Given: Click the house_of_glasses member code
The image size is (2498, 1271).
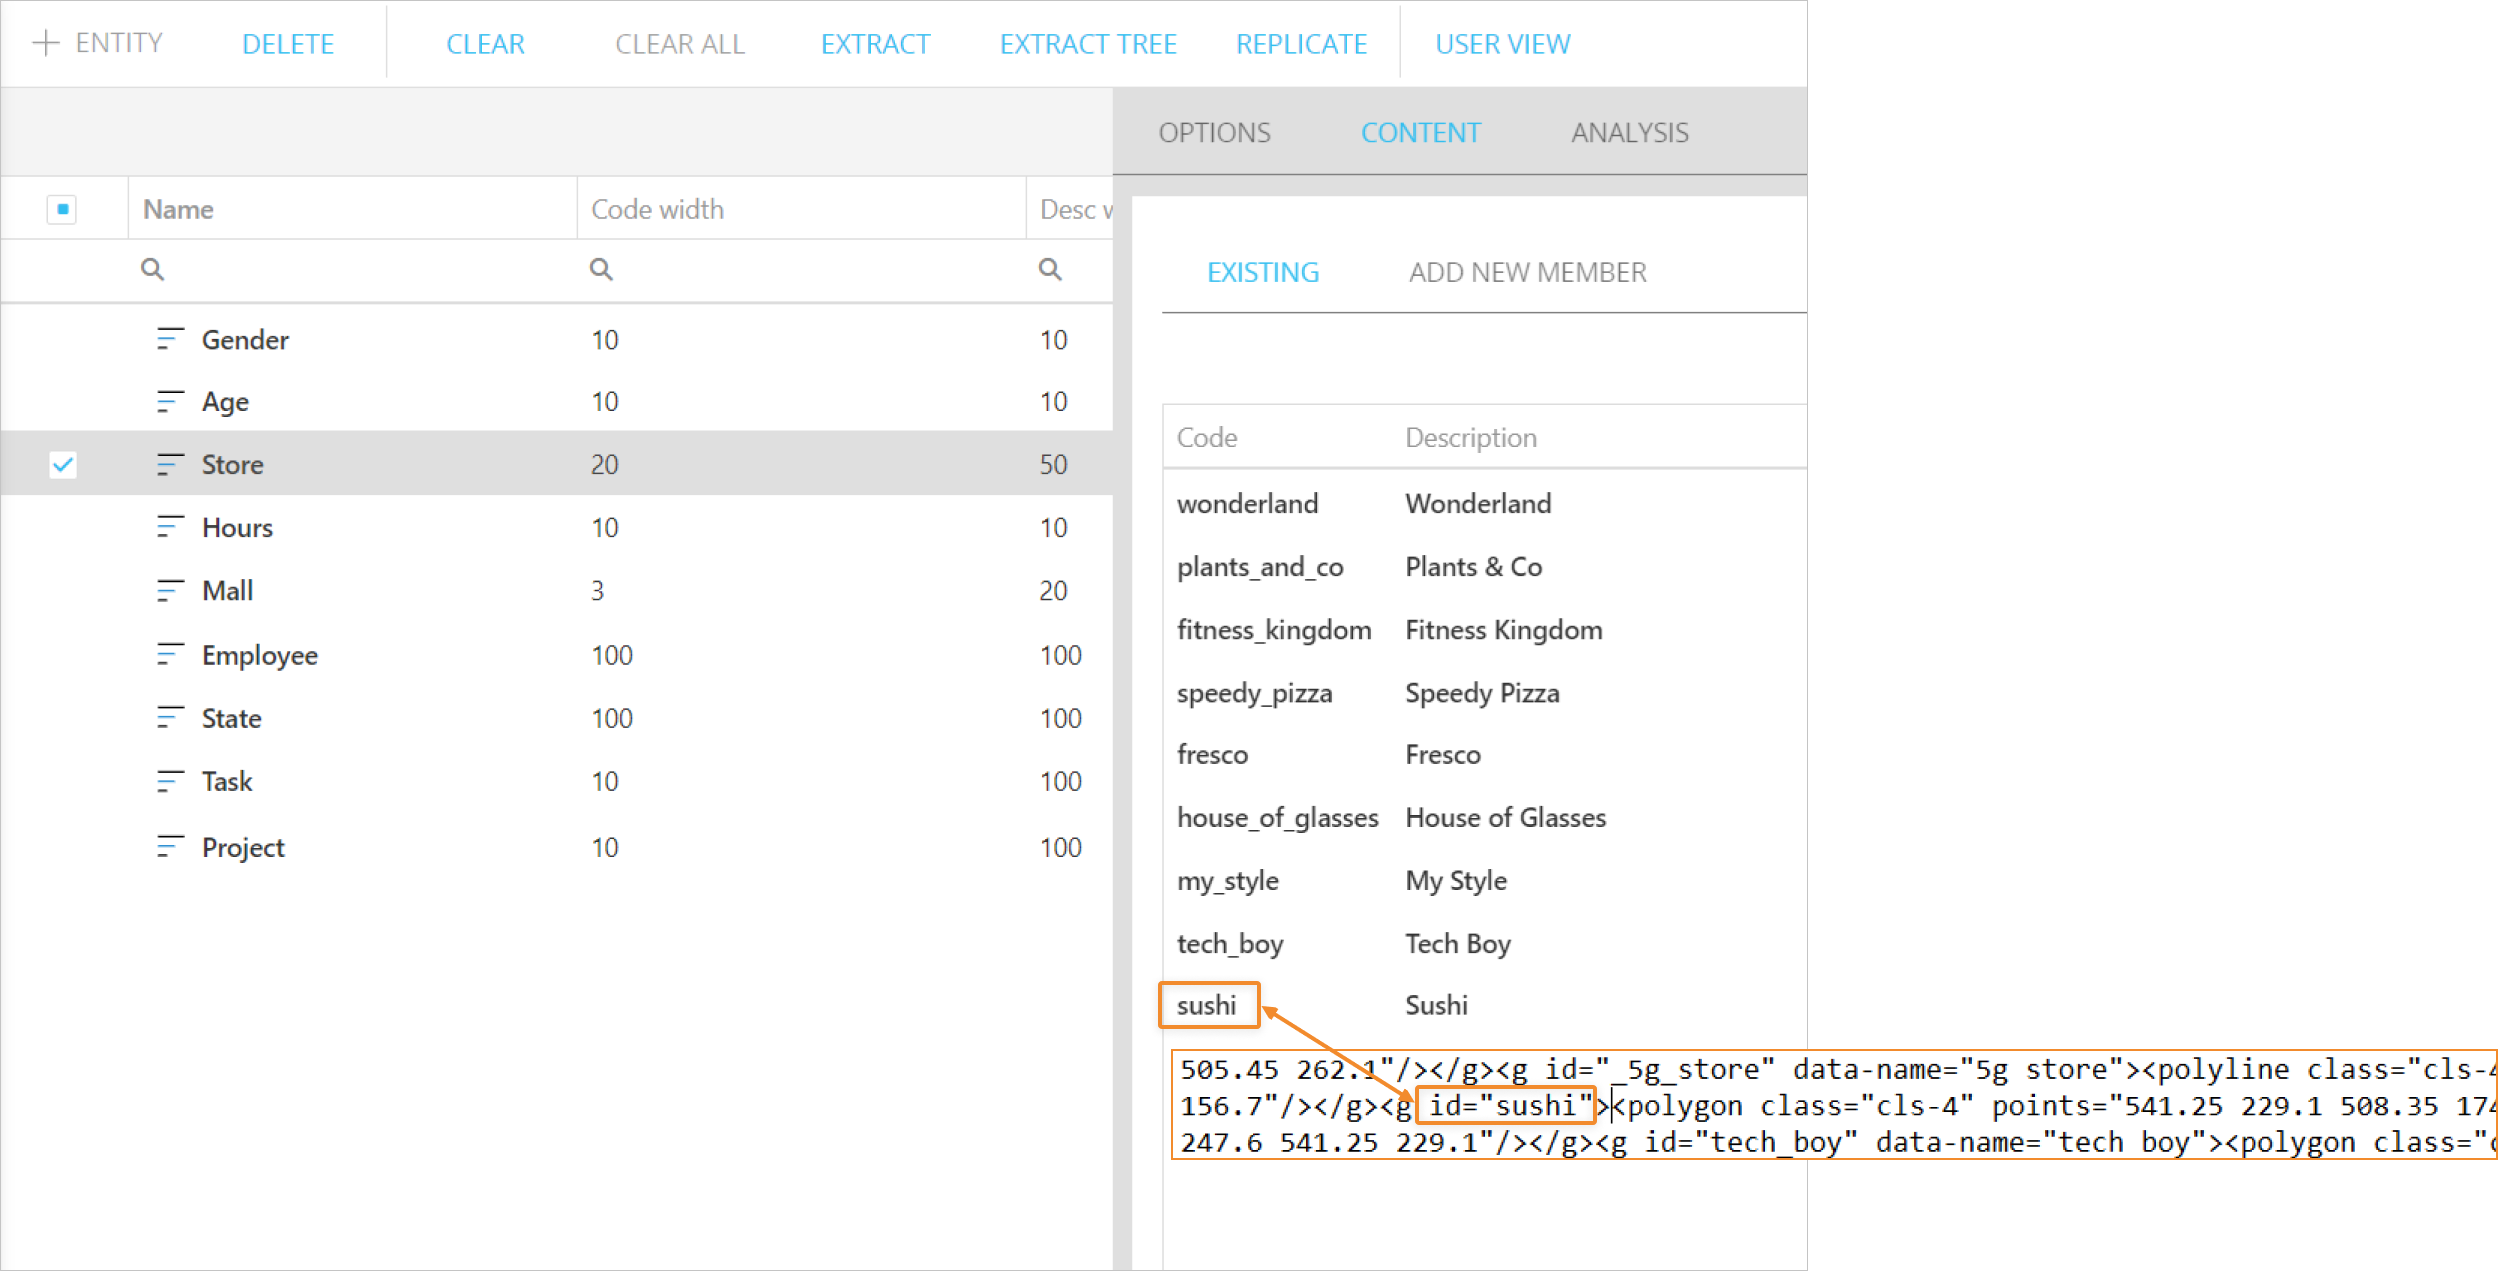Looking at the screenshot, I should click(x=1277, y=817).
